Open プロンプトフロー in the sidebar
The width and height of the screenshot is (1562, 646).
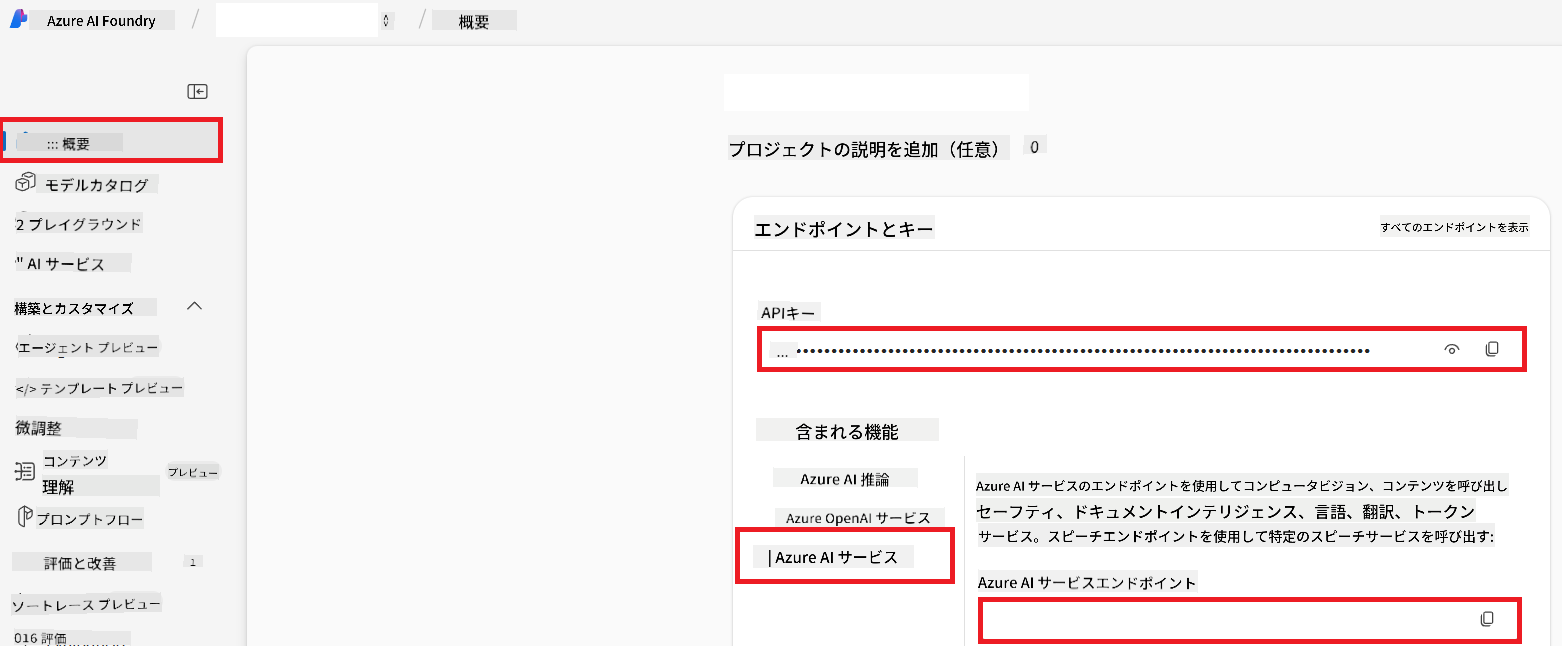click(90, 519)
